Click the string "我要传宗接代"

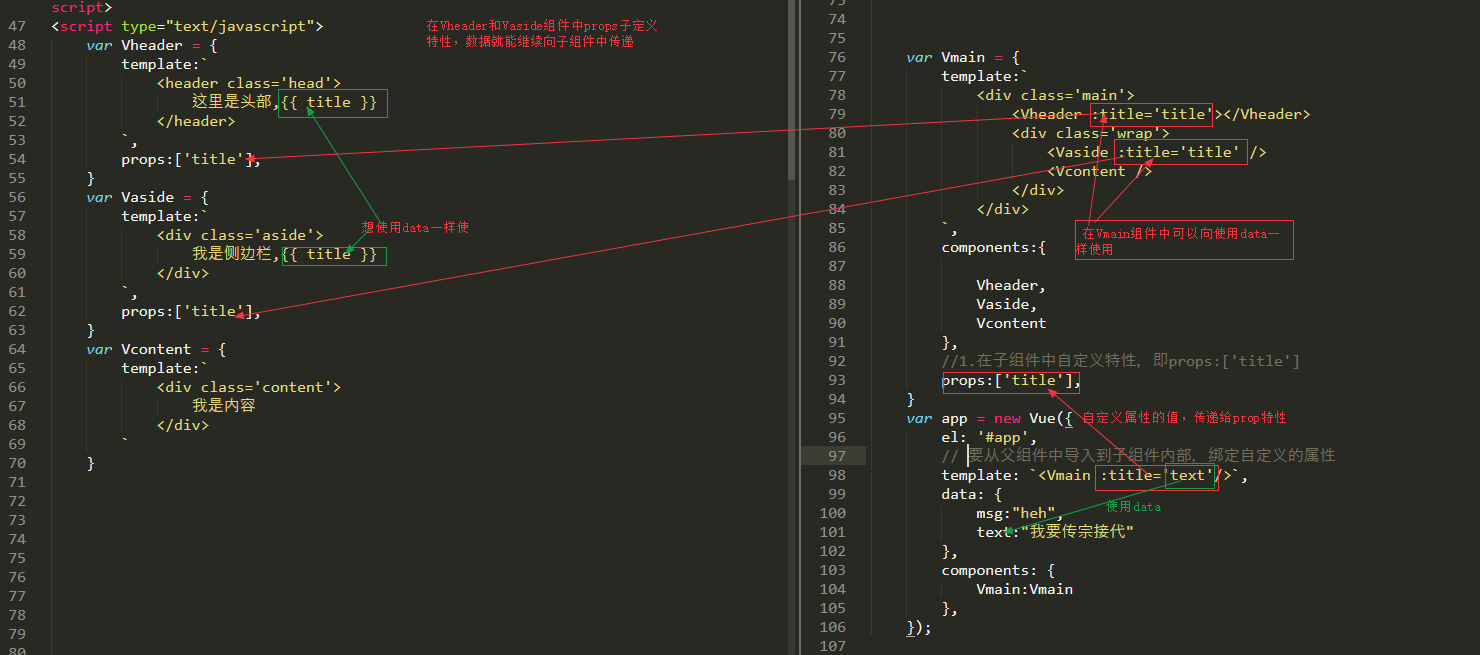point(1076,532)
